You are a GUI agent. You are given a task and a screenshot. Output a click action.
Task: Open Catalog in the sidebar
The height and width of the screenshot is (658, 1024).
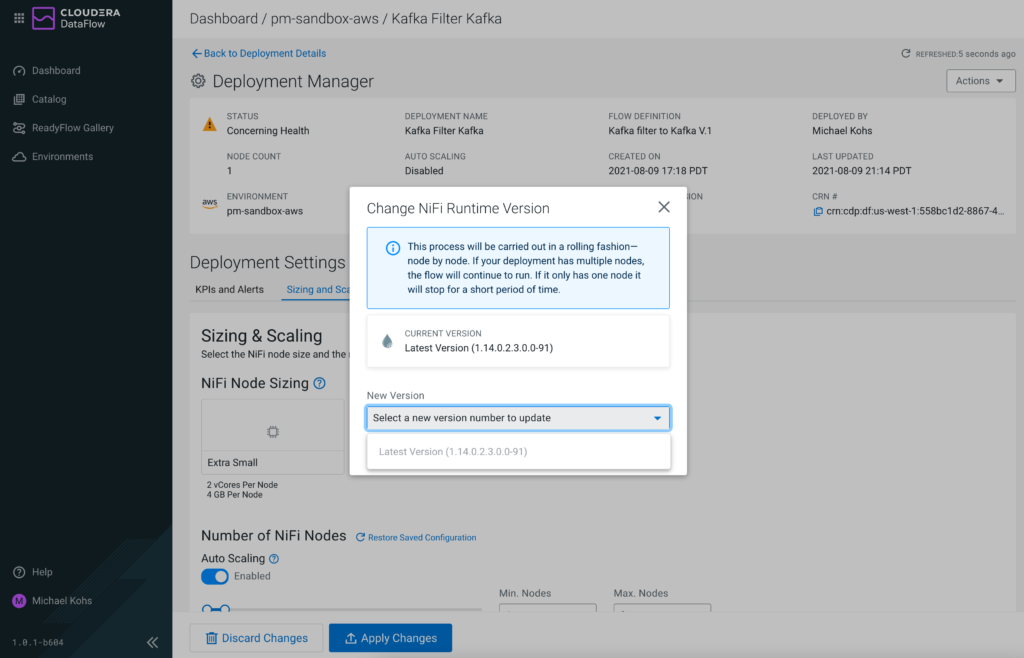49,99
